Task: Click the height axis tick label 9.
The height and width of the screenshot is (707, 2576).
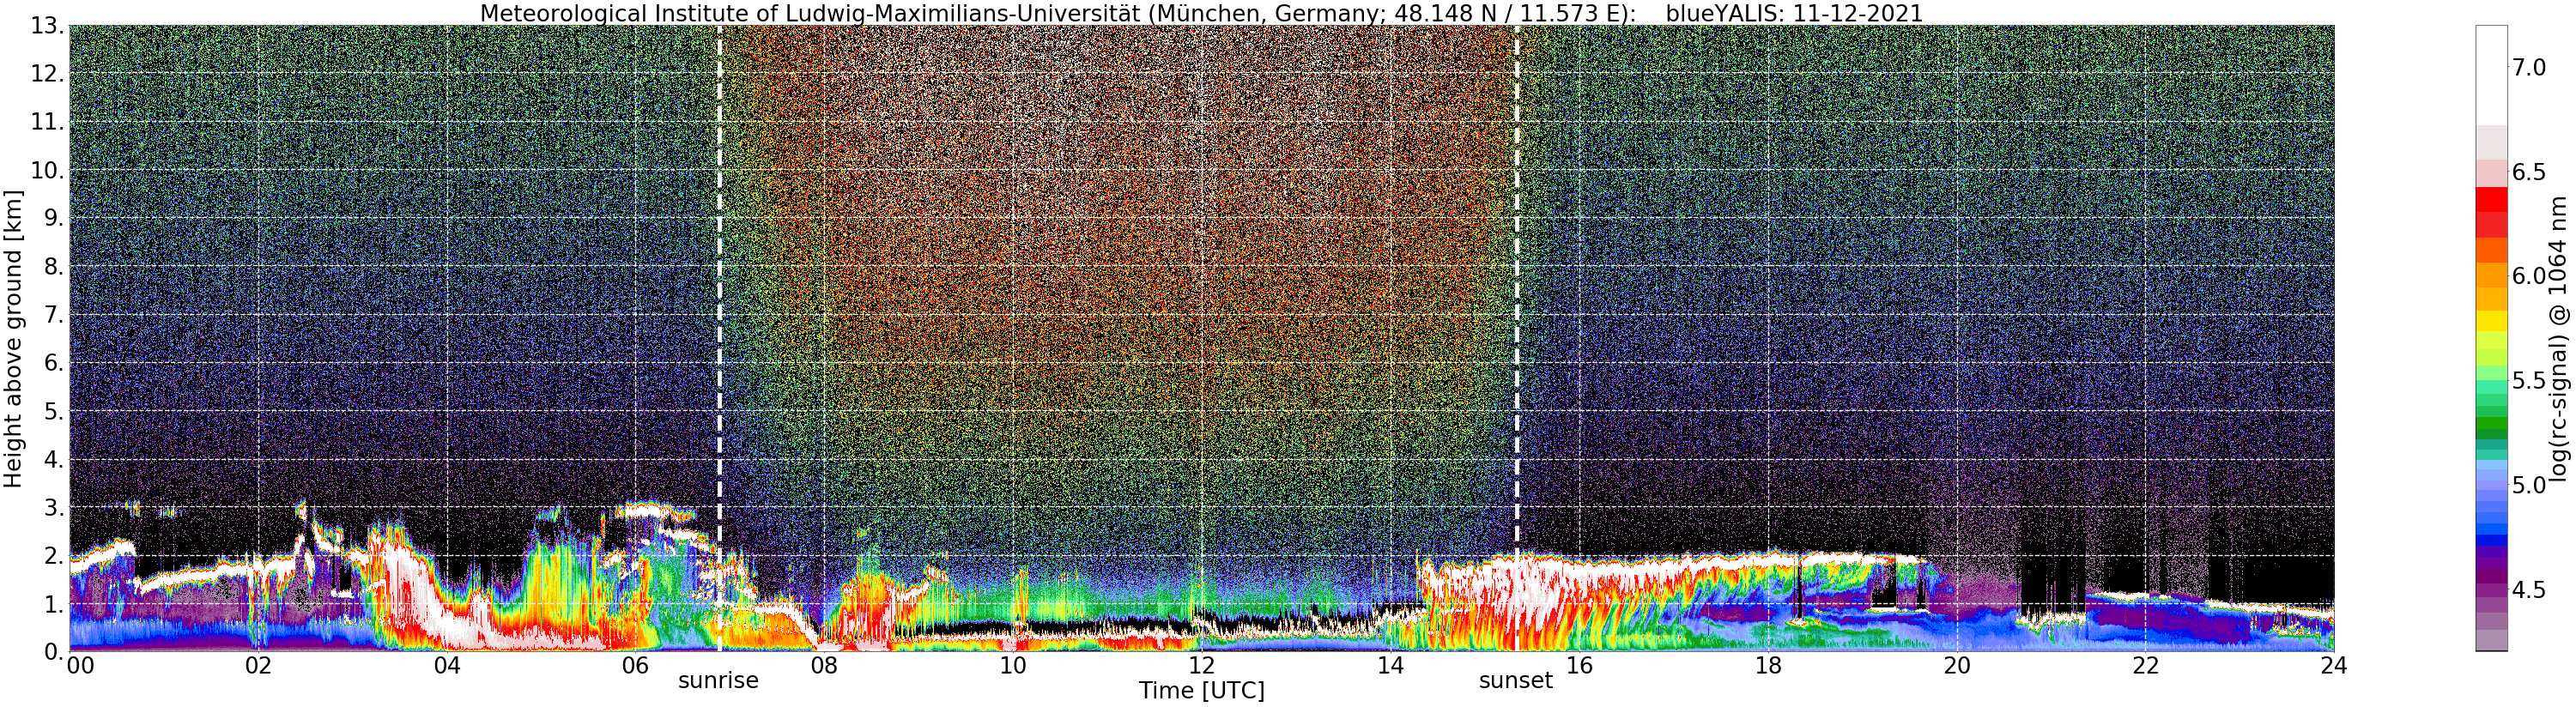Action: click(x=54, y=218)
